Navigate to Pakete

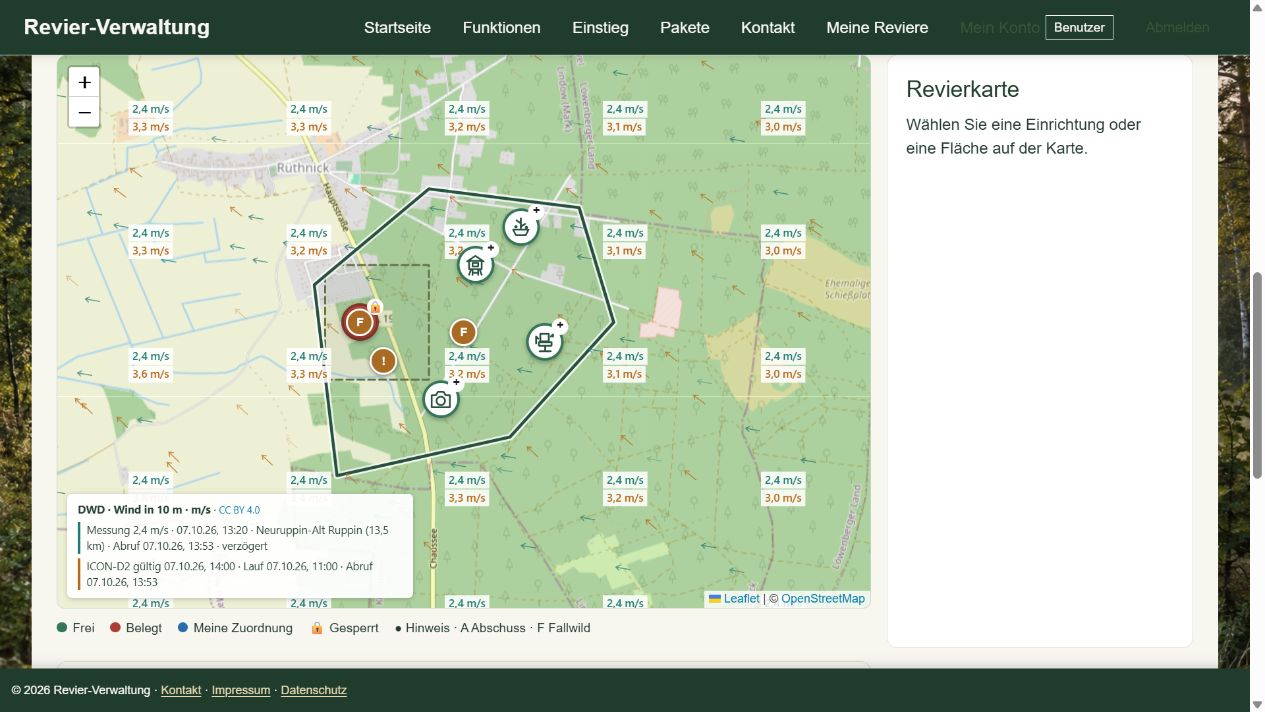(685, 28)
